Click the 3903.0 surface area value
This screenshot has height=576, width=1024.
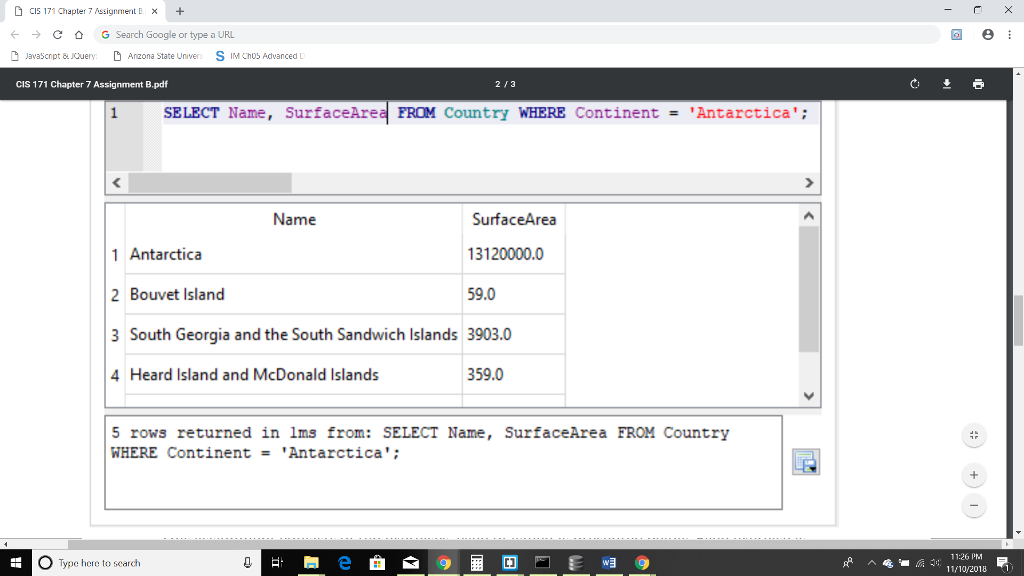coord(489,334)
